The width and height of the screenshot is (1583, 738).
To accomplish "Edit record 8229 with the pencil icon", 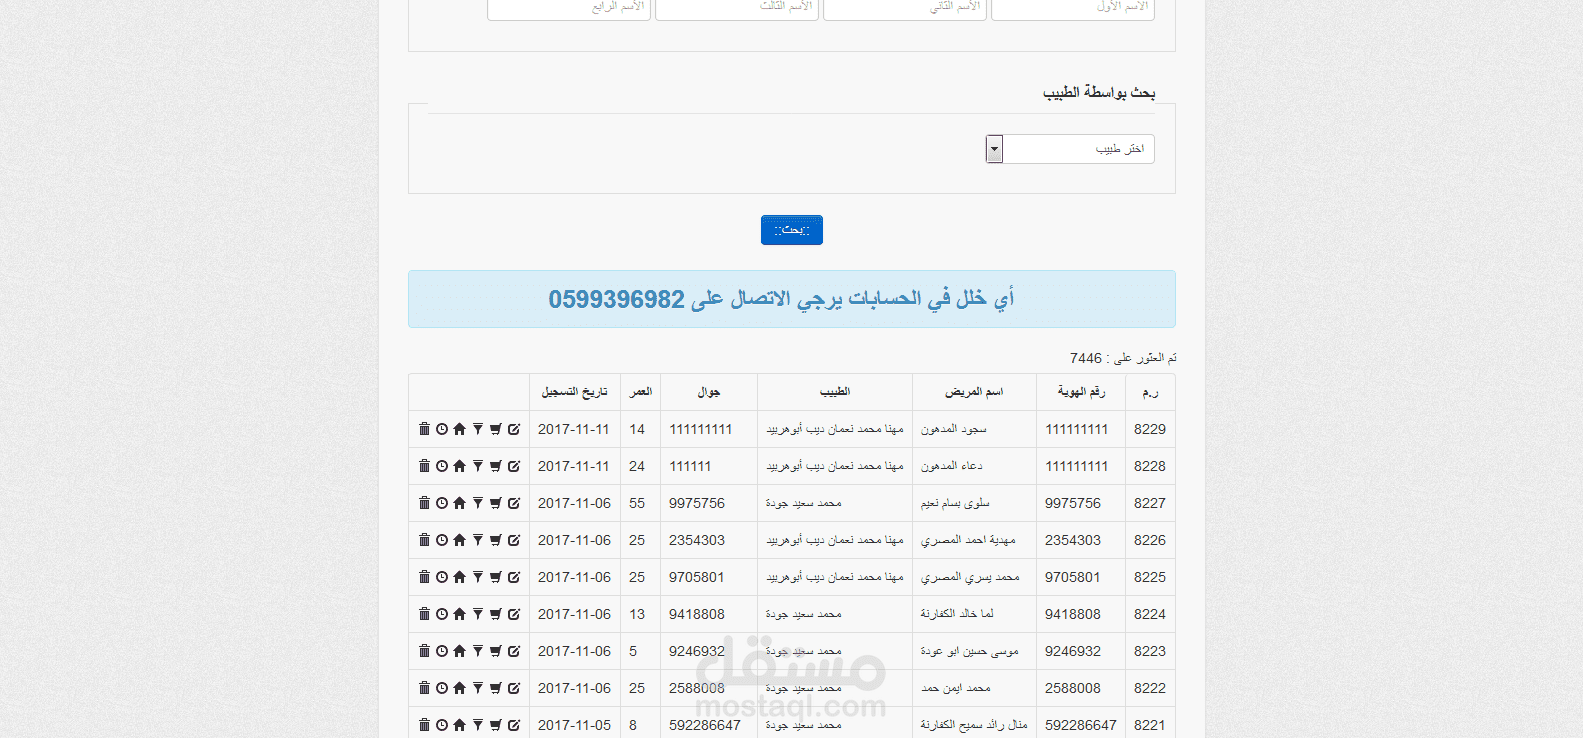I will pyautogui.click(x=514, y=429).
